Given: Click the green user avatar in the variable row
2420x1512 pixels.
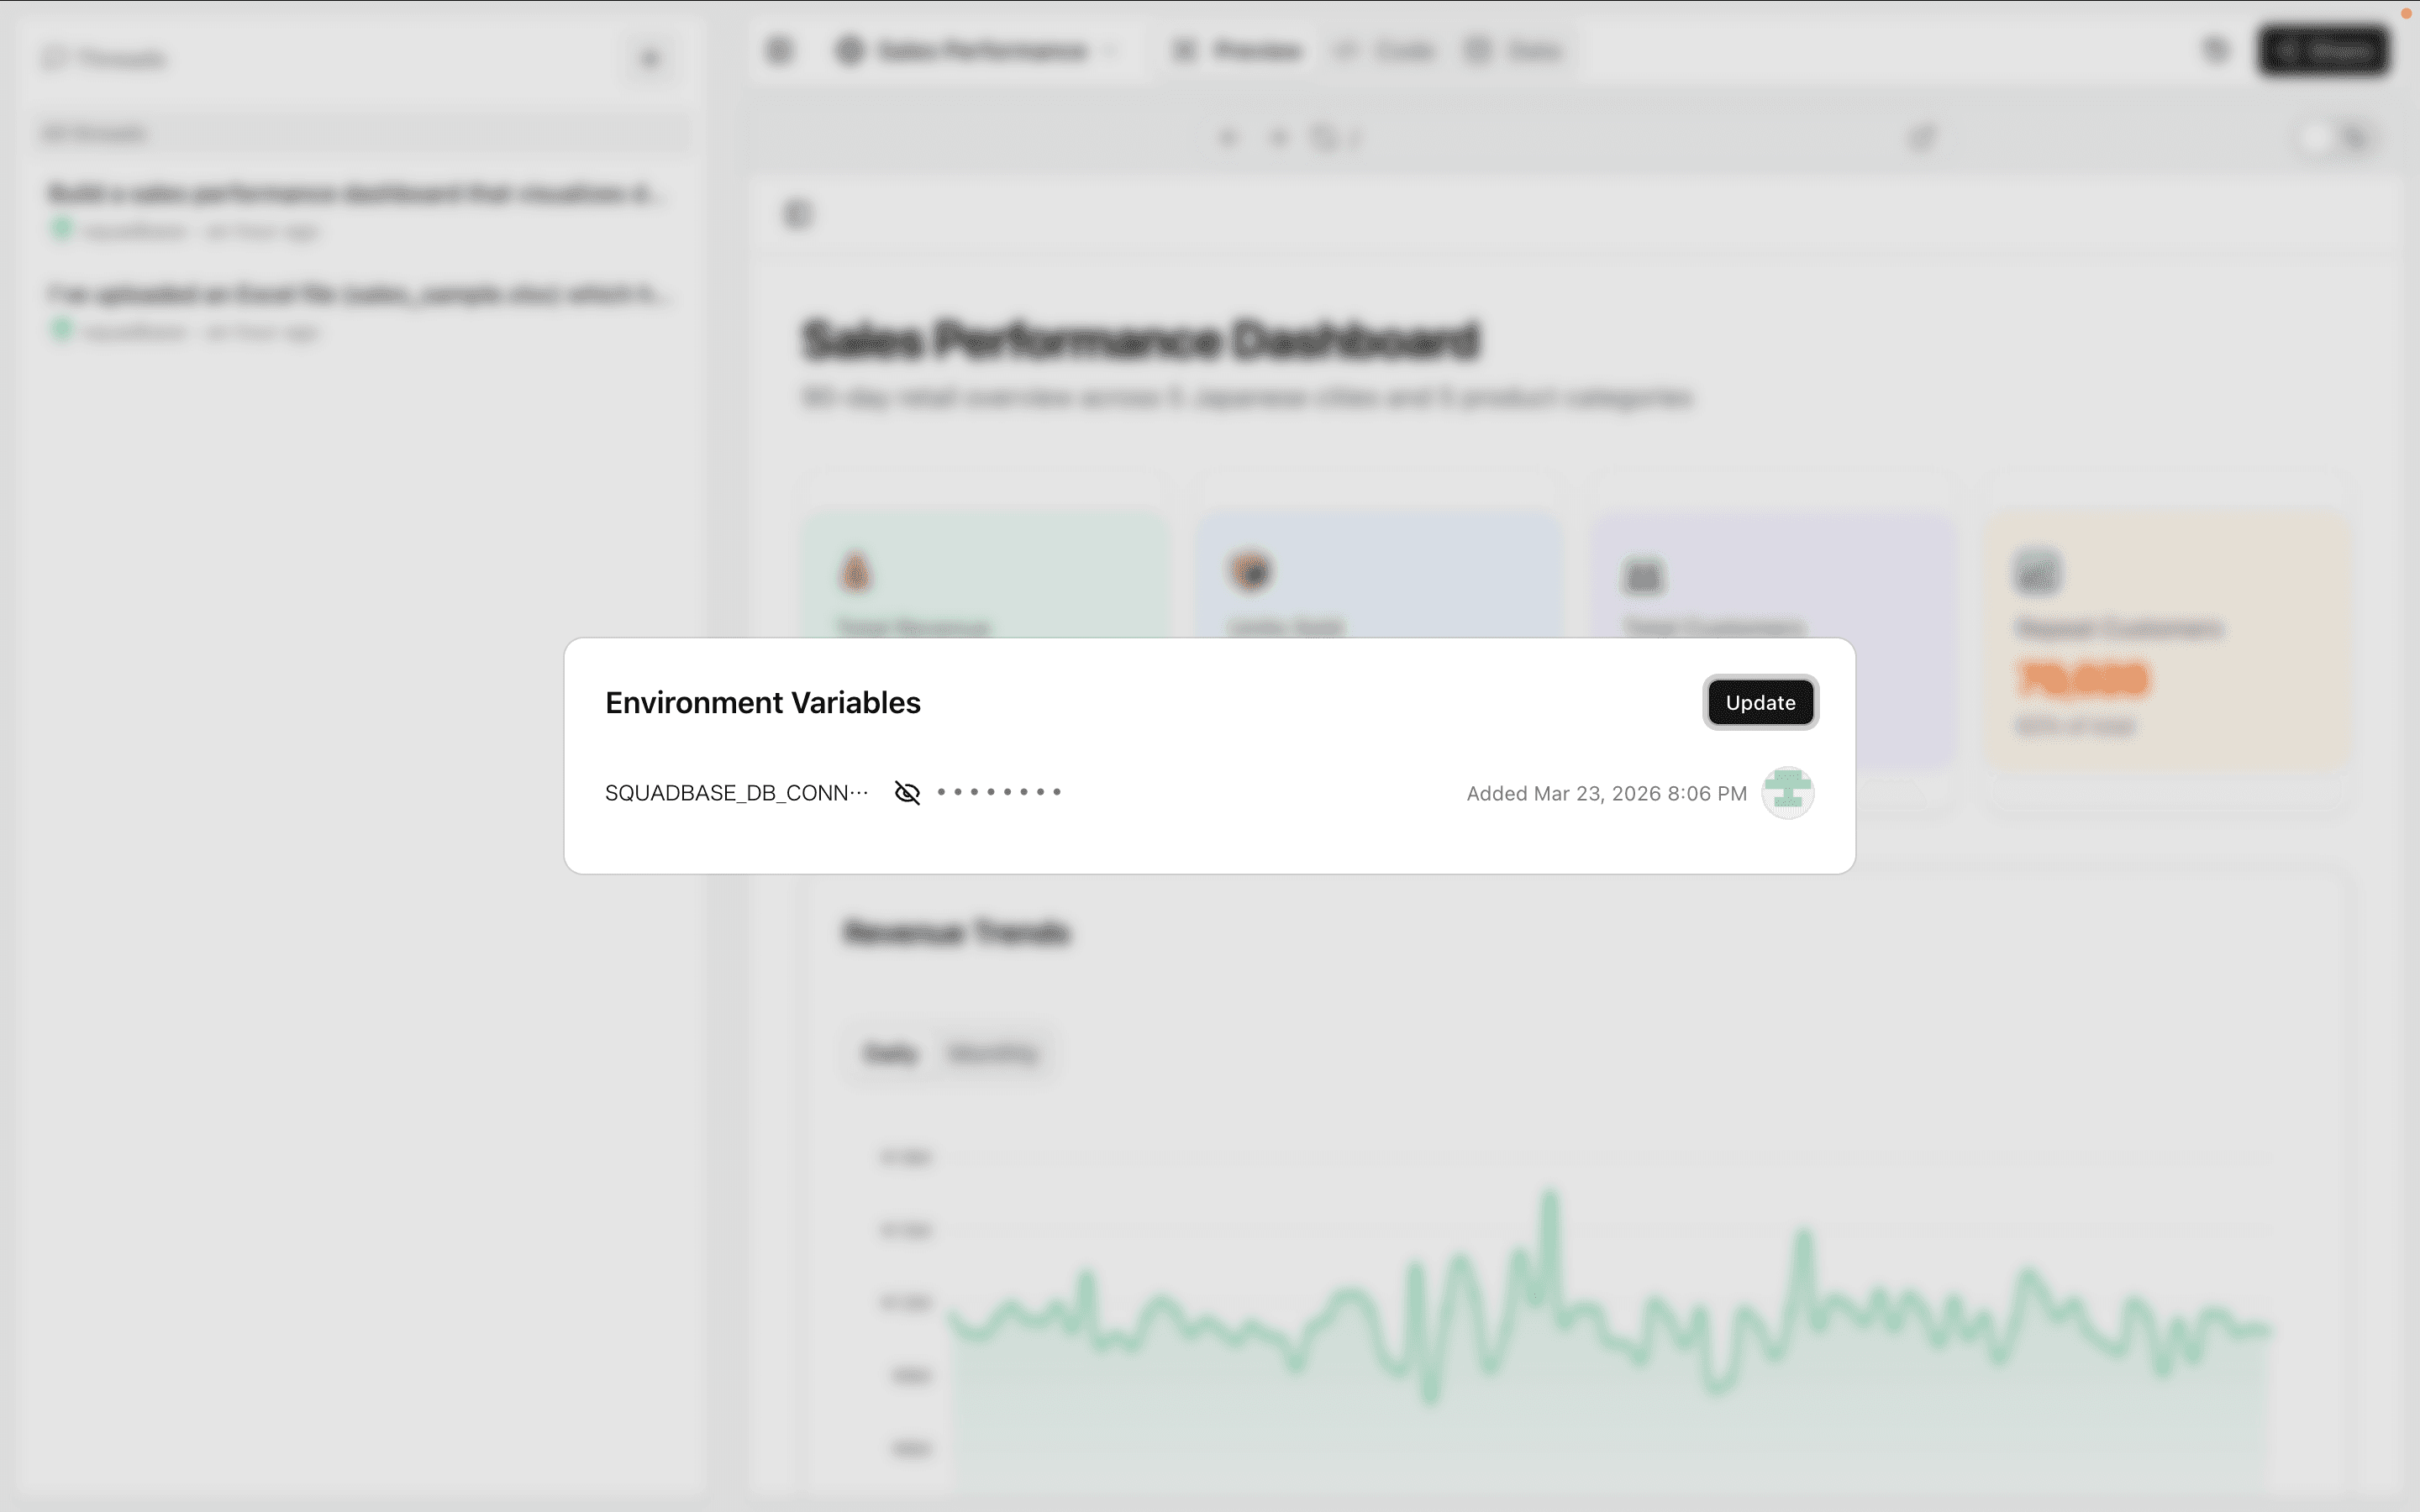Looking at the screenshot, I should coord(1787,793).
